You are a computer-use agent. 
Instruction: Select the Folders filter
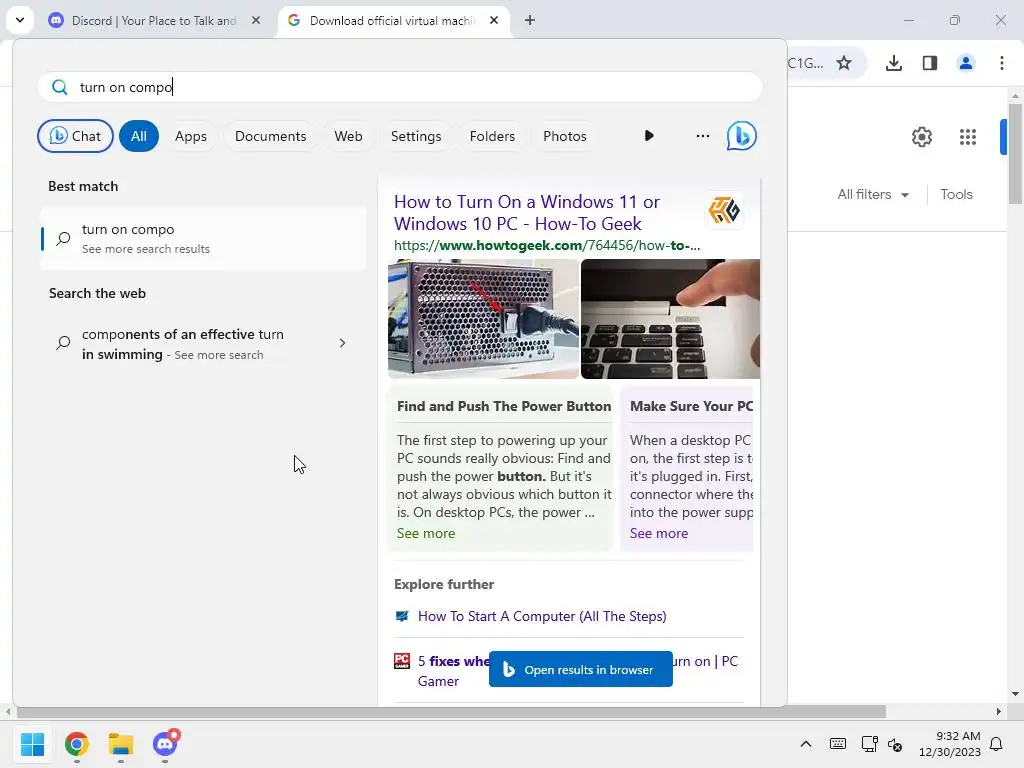point(492,136)
